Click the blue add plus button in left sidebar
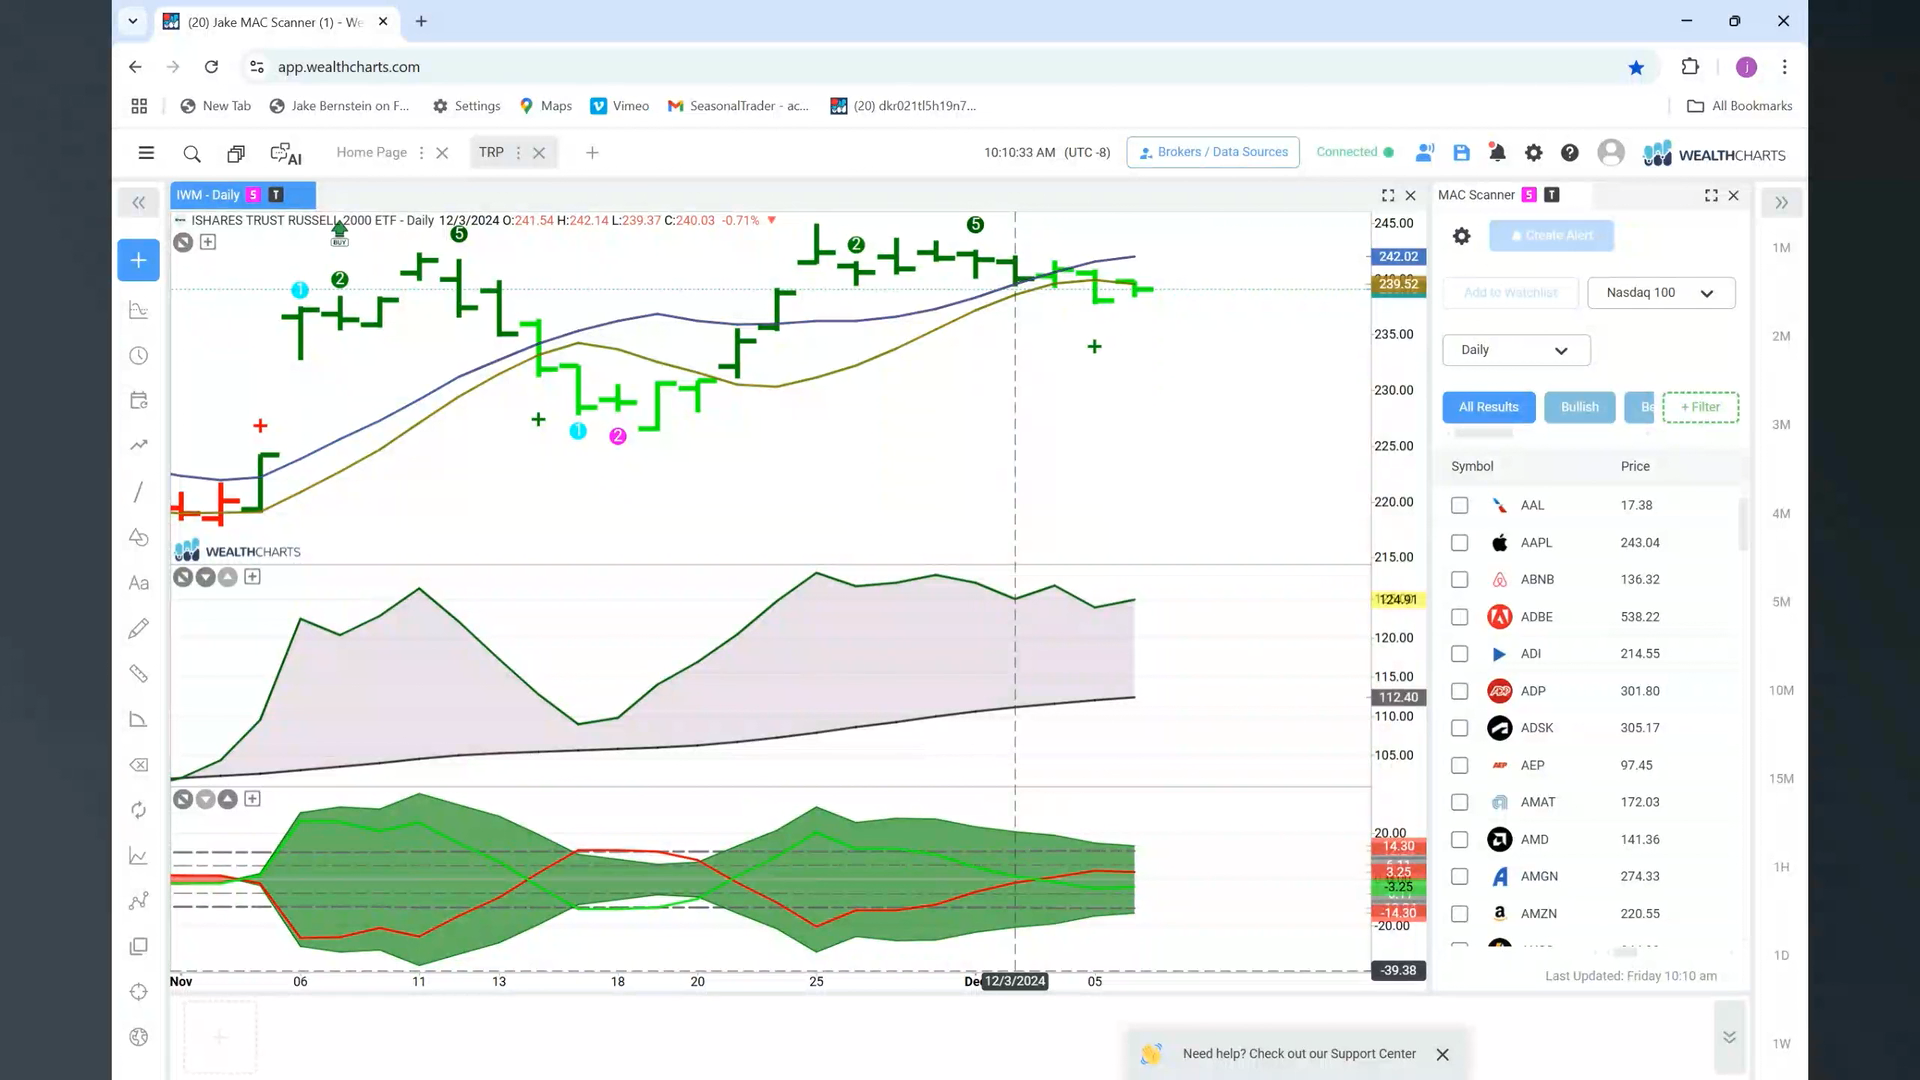The width and height of the screenshot is (1920, 1080). [138, 260]
